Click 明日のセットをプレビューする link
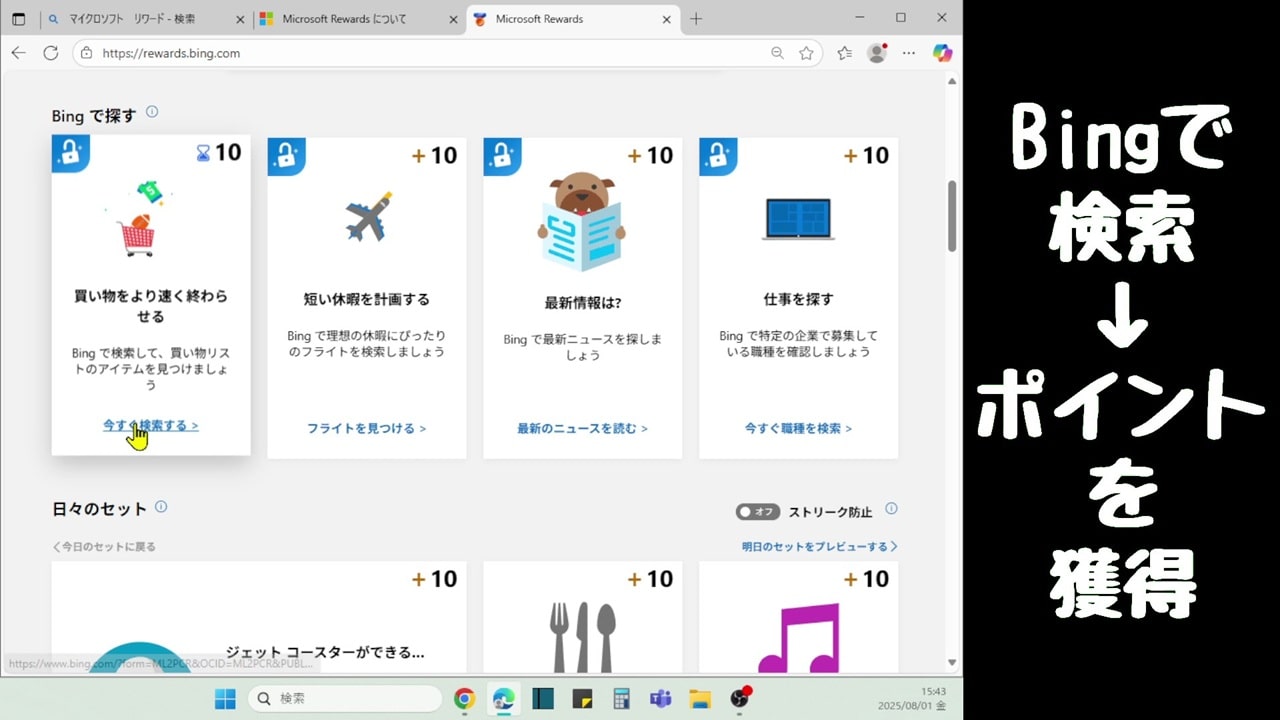 pos(819,547)
